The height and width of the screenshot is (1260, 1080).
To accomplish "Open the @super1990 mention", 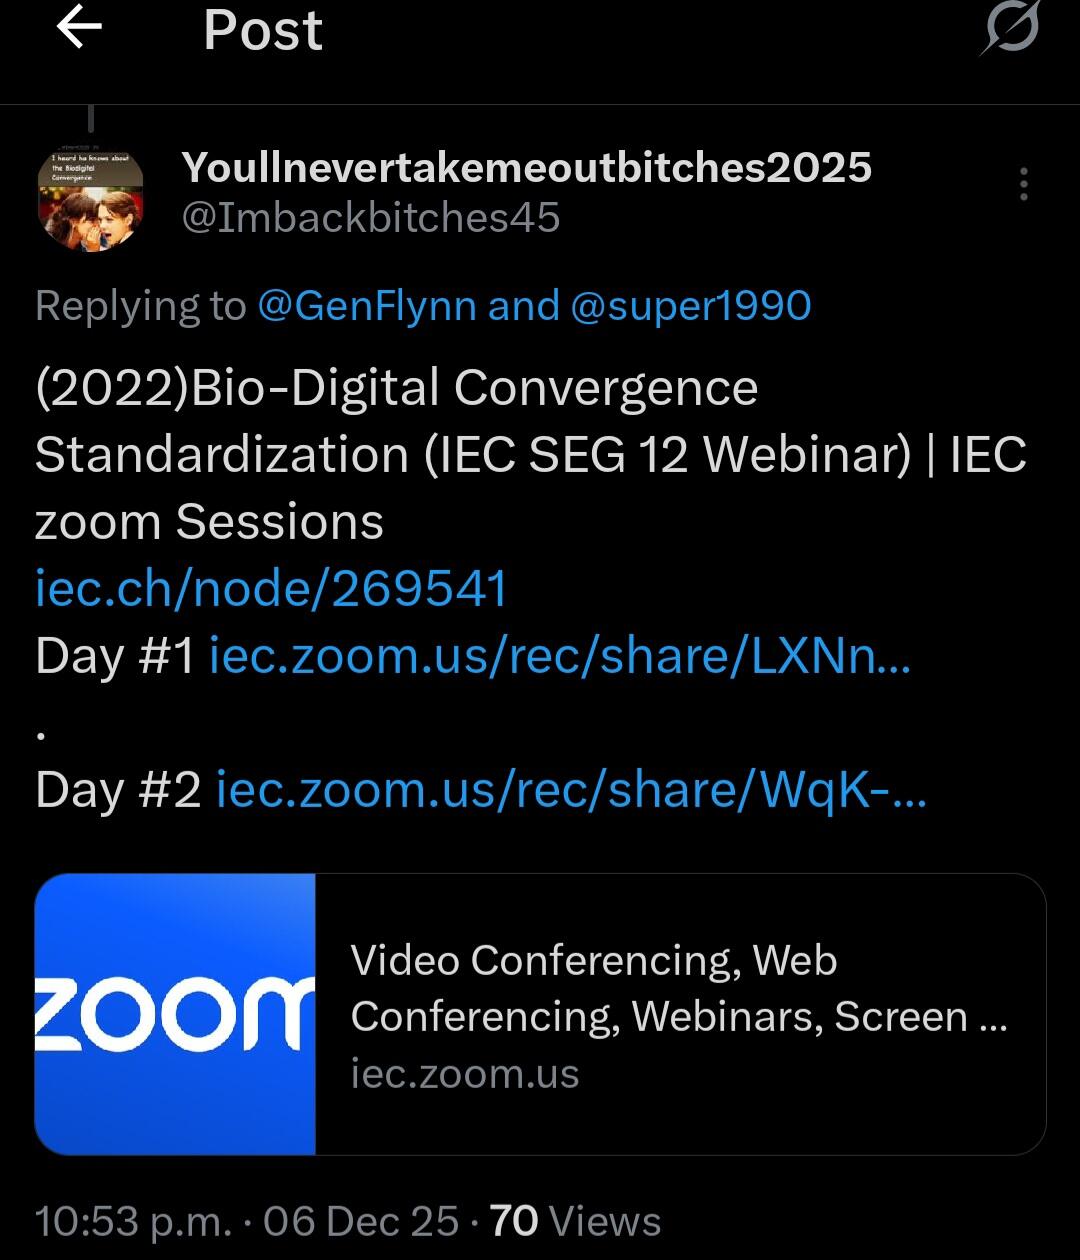I will (690, 306).
